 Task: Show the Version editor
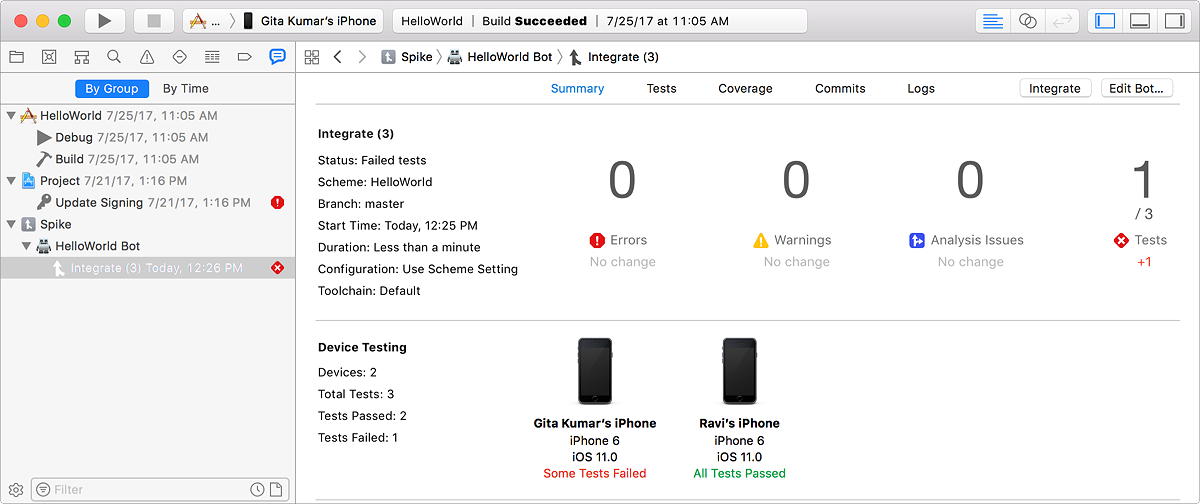1061,21
